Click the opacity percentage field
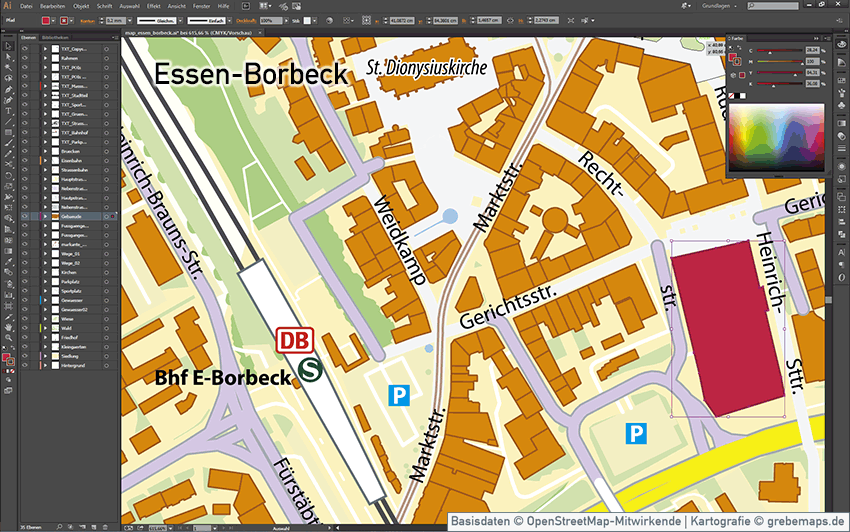Viewport: 850px width, 532px height. point(268,20)
